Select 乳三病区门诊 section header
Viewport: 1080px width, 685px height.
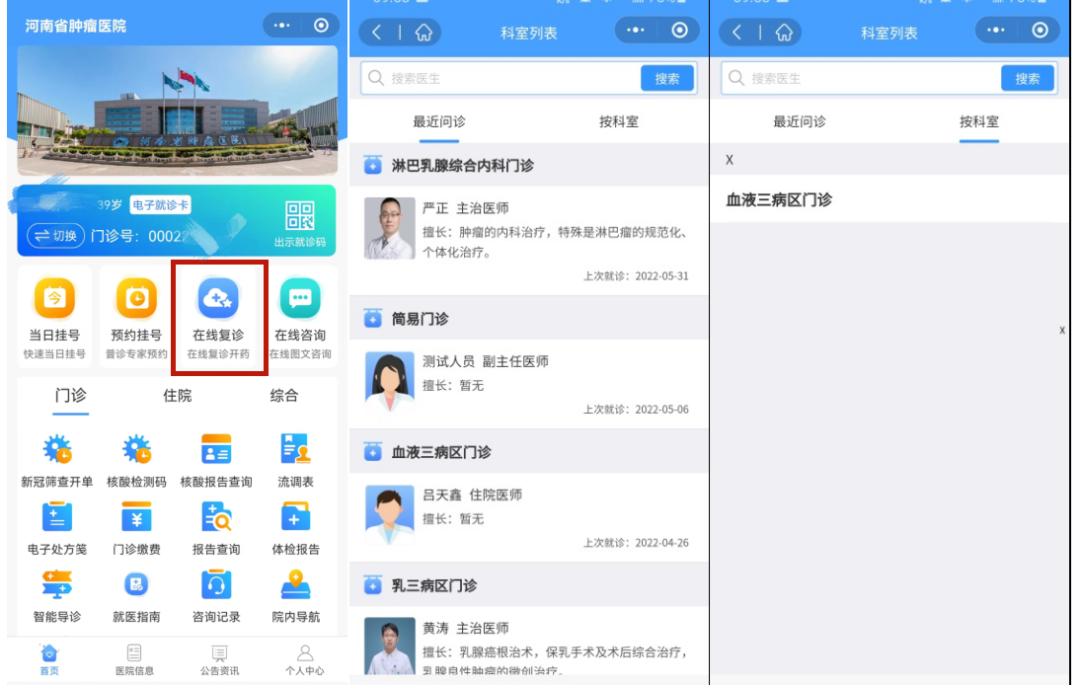[529, 586]
